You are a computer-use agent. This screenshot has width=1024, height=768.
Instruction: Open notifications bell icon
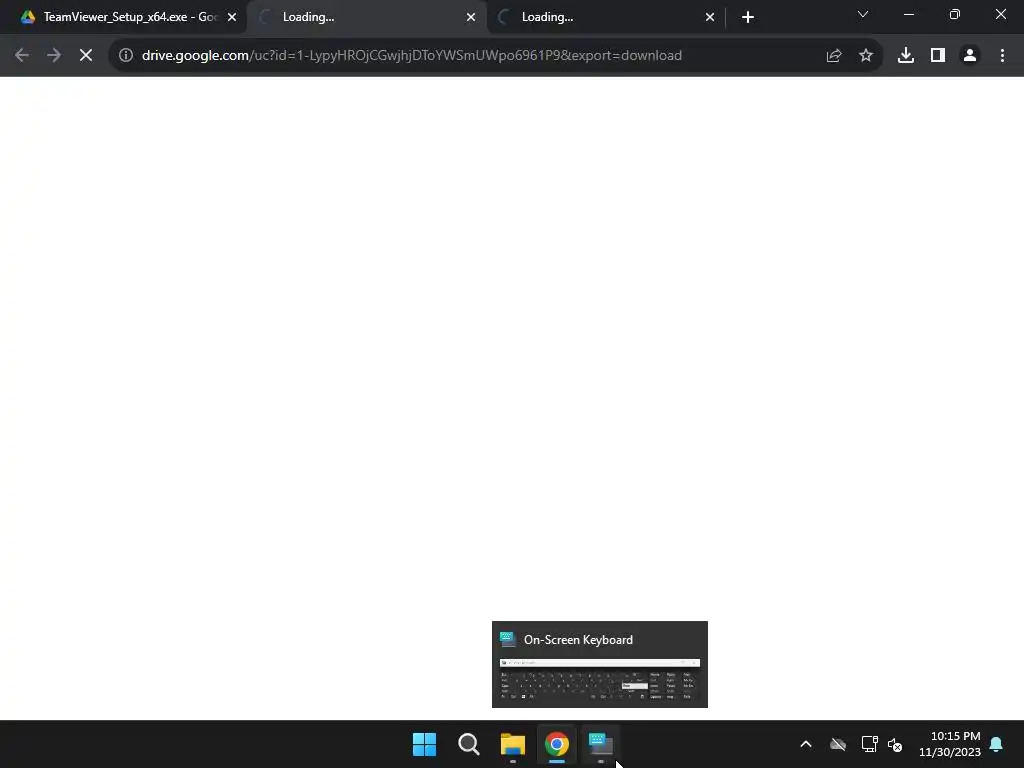(997, 744)
